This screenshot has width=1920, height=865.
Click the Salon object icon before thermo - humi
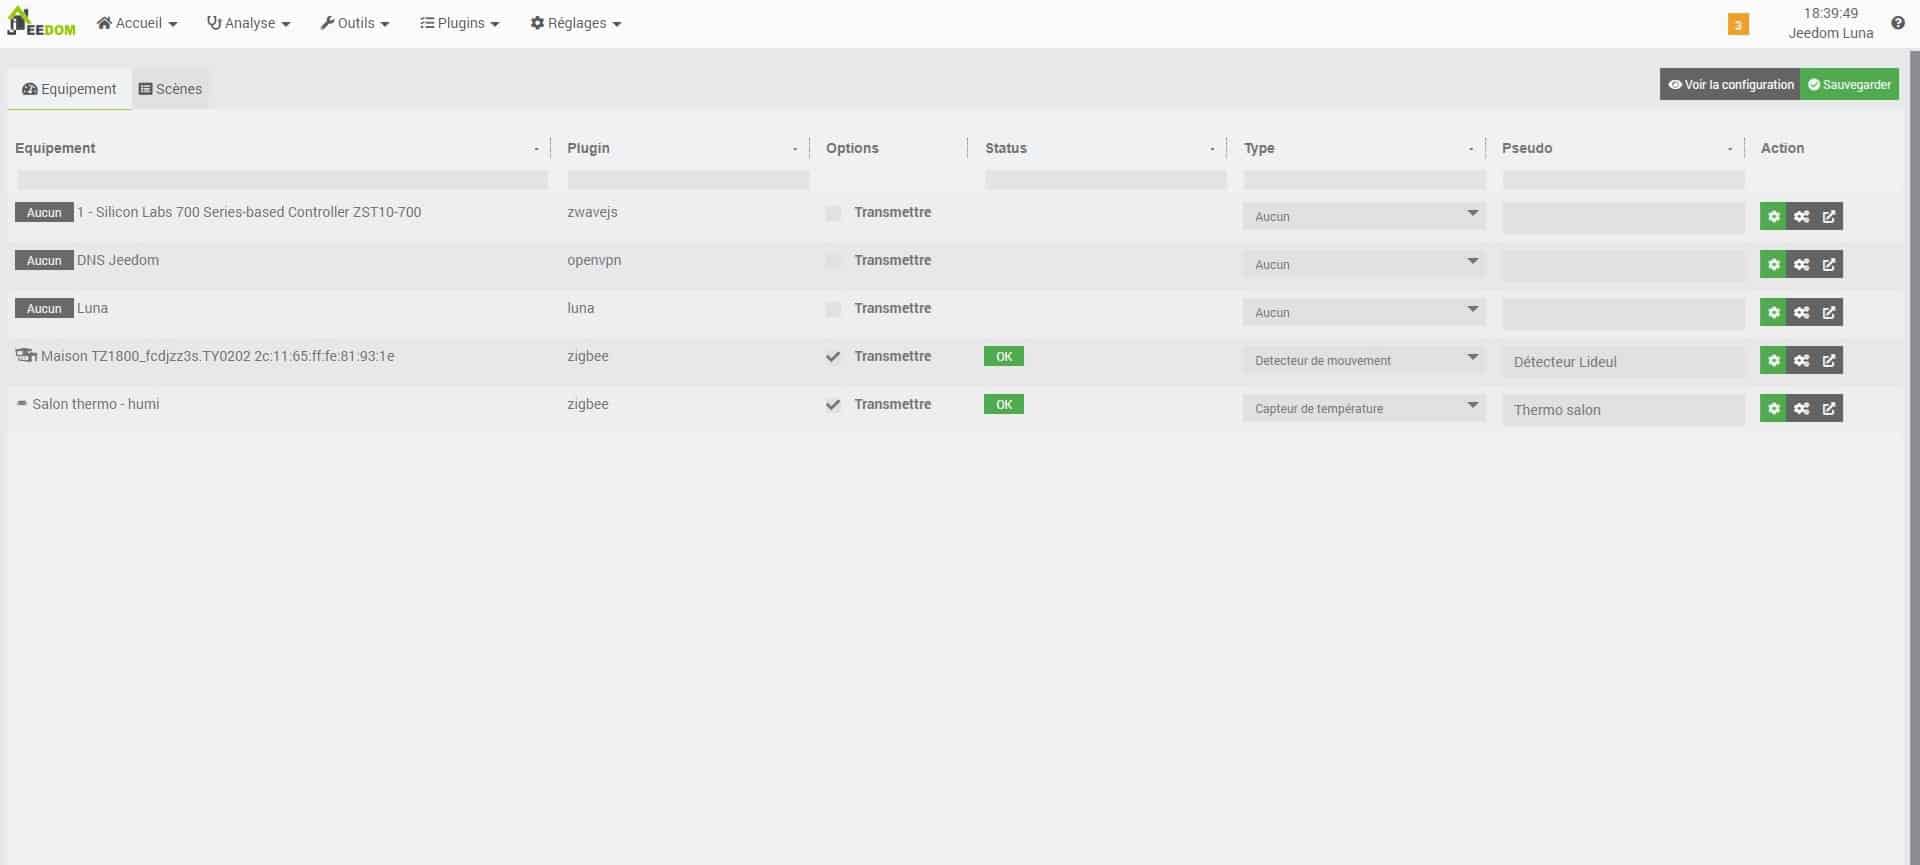coord(22,404)
